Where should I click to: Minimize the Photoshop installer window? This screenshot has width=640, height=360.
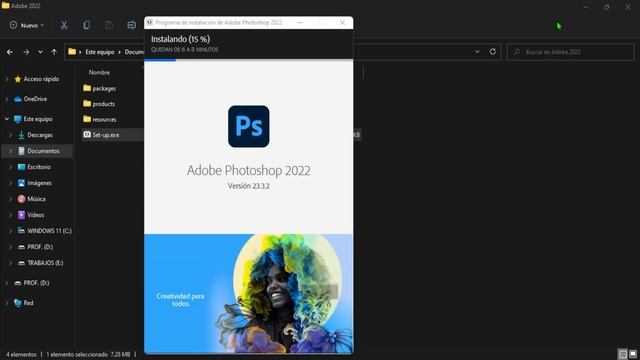pos(300,22)
